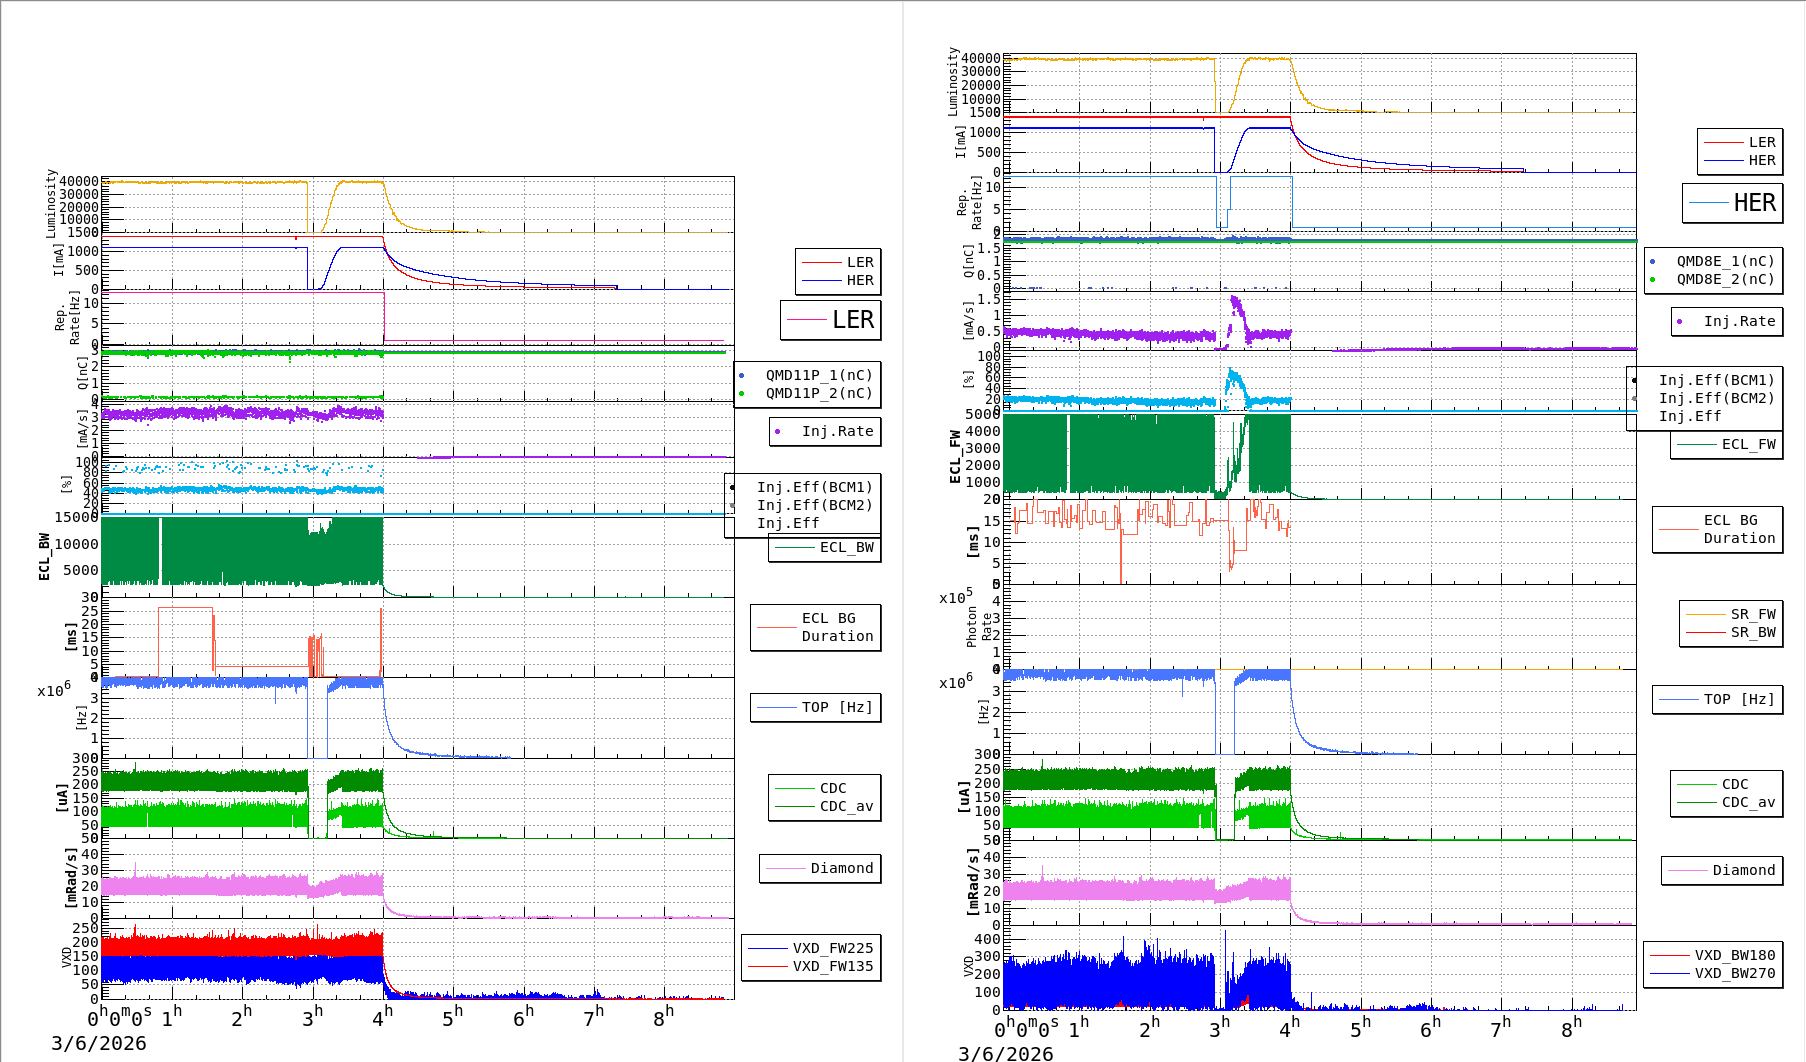Select the SR_FW legend entry
Image resolution: width=1806 pixels, height=1062 pixels.
pyautogui.click(x=1731, y=614)
